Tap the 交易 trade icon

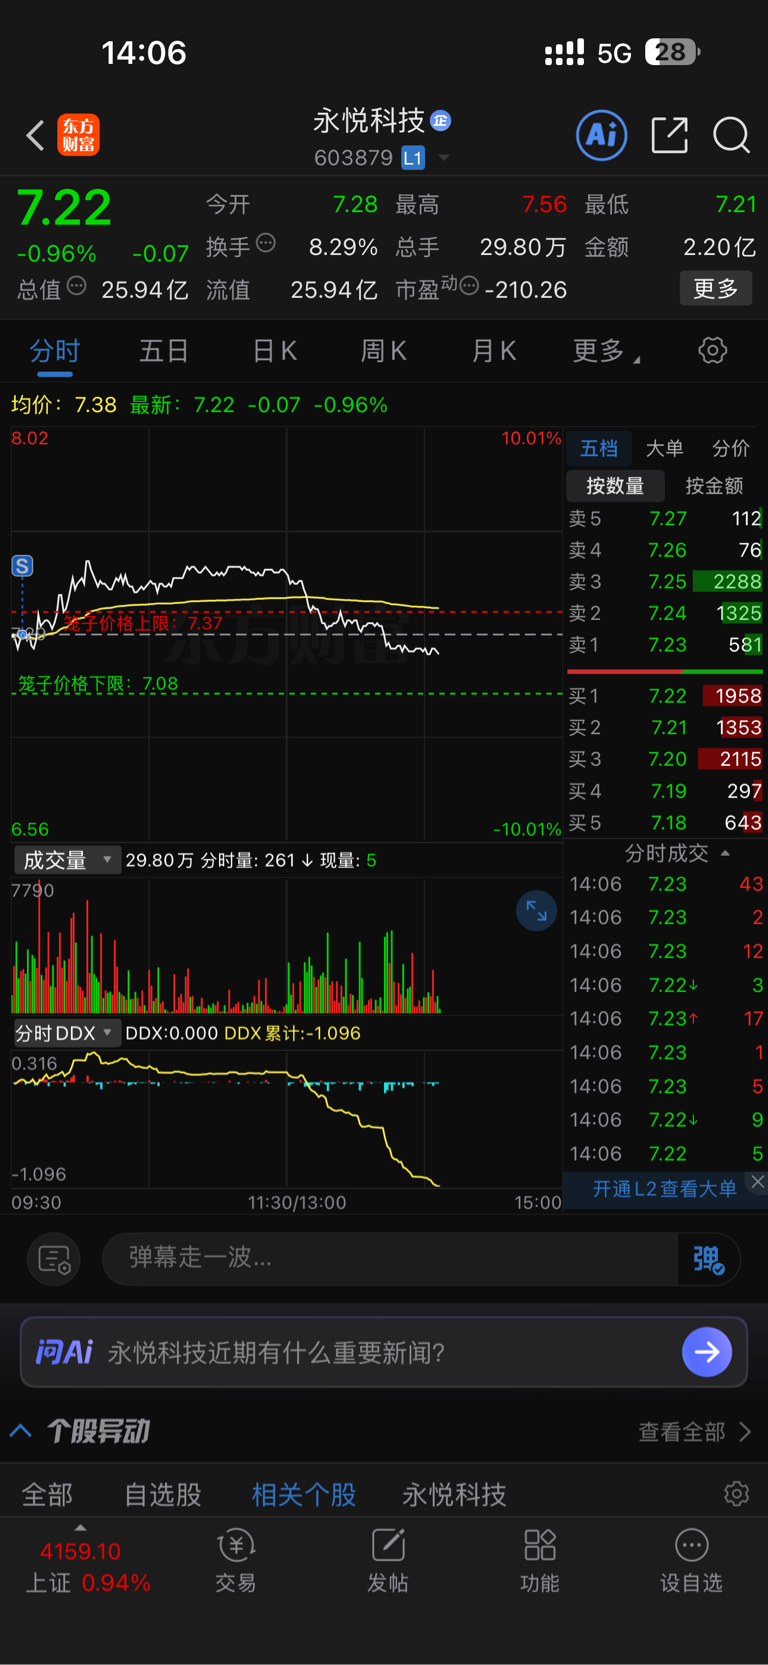pos(236,1560)
